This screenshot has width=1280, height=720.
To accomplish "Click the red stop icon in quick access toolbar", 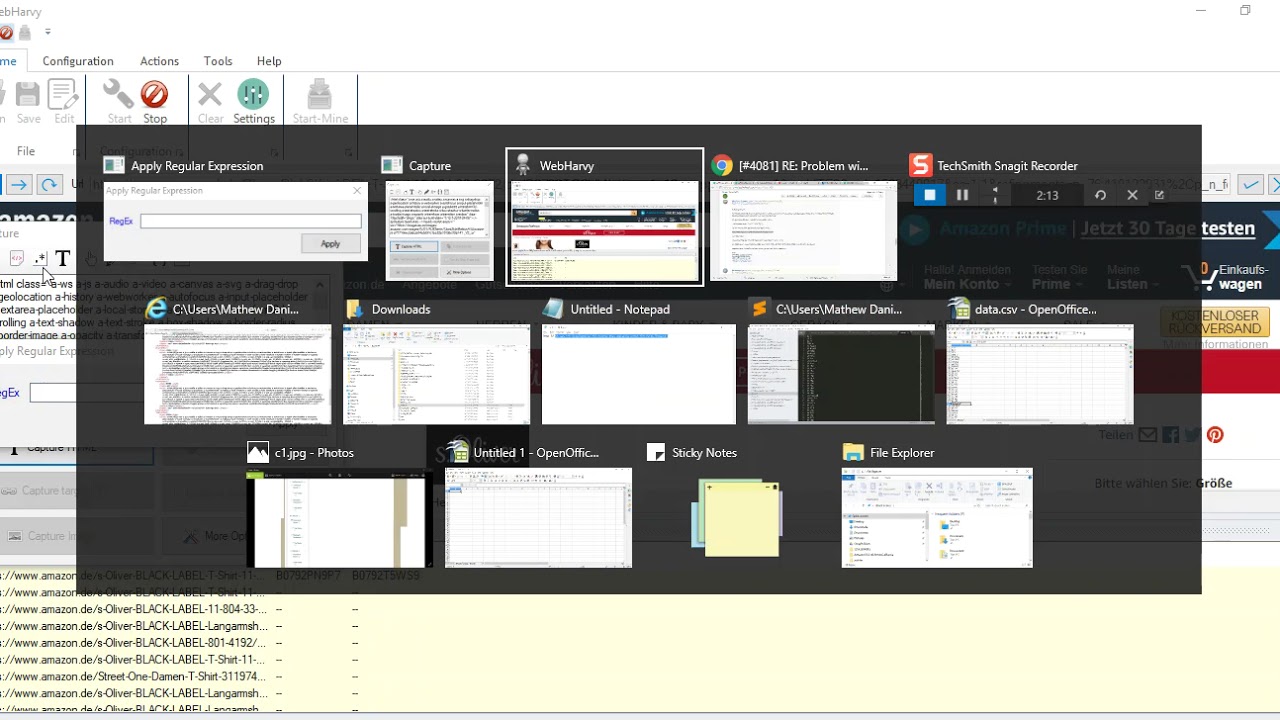I will (5, 33).
